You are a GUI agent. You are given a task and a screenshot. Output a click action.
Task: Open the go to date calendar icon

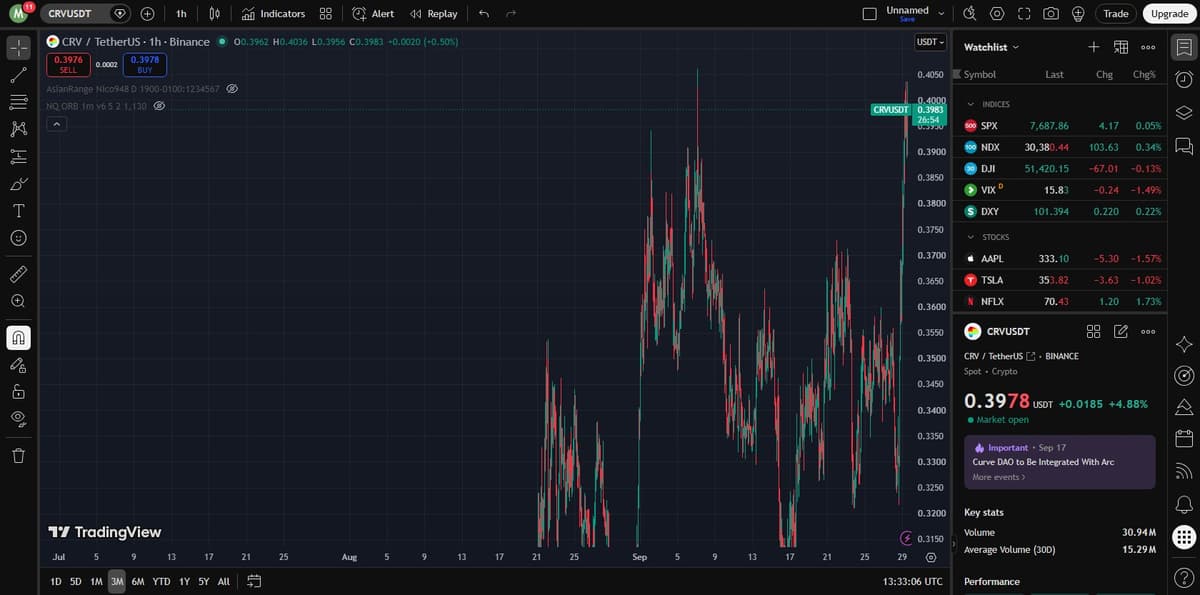[253, 581]
